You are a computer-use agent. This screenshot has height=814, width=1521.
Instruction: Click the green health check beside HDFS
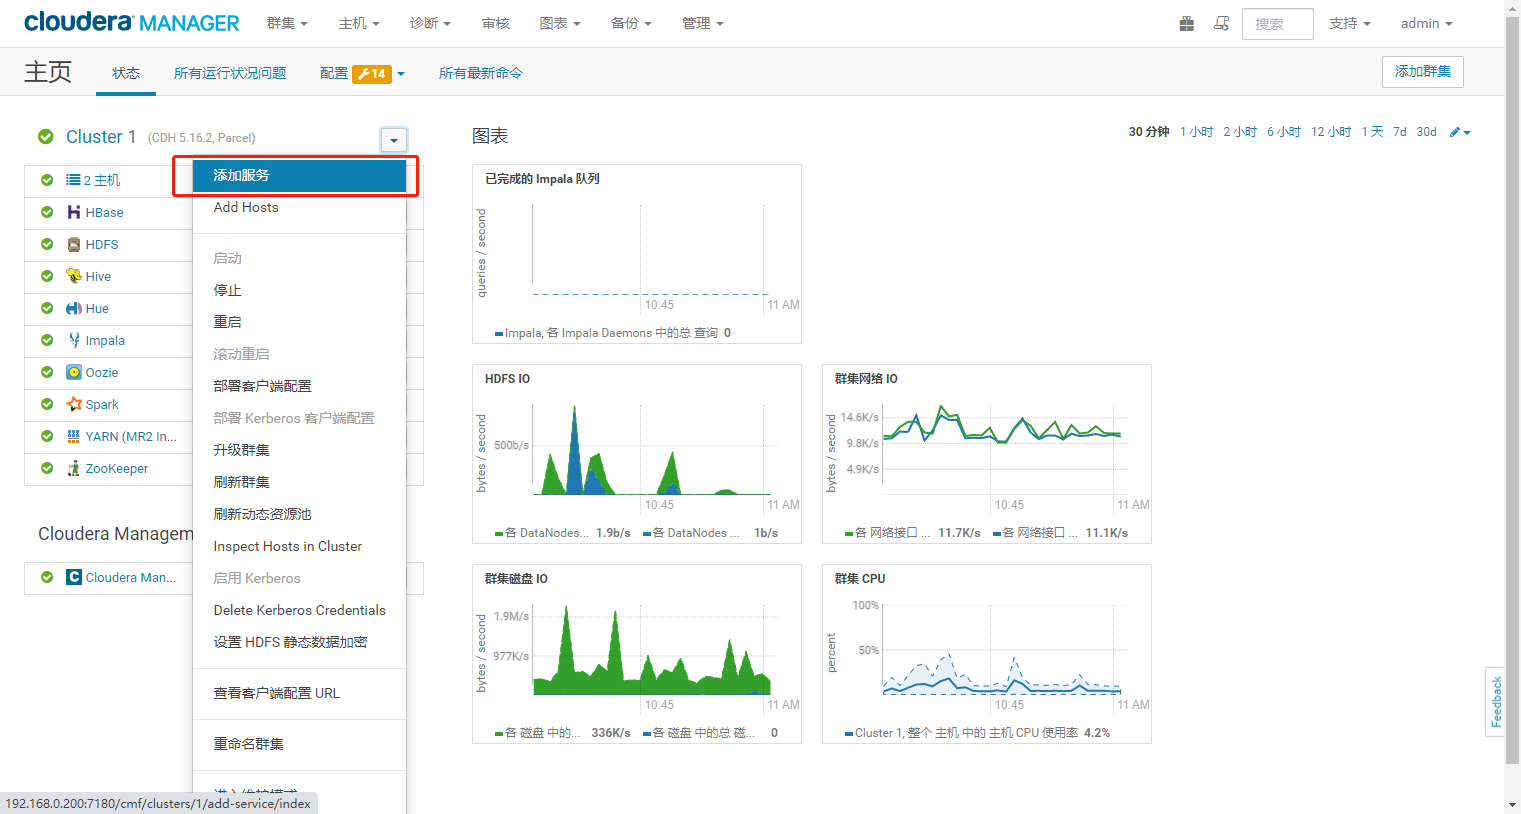pyautogui.click(x=47, y=244)
